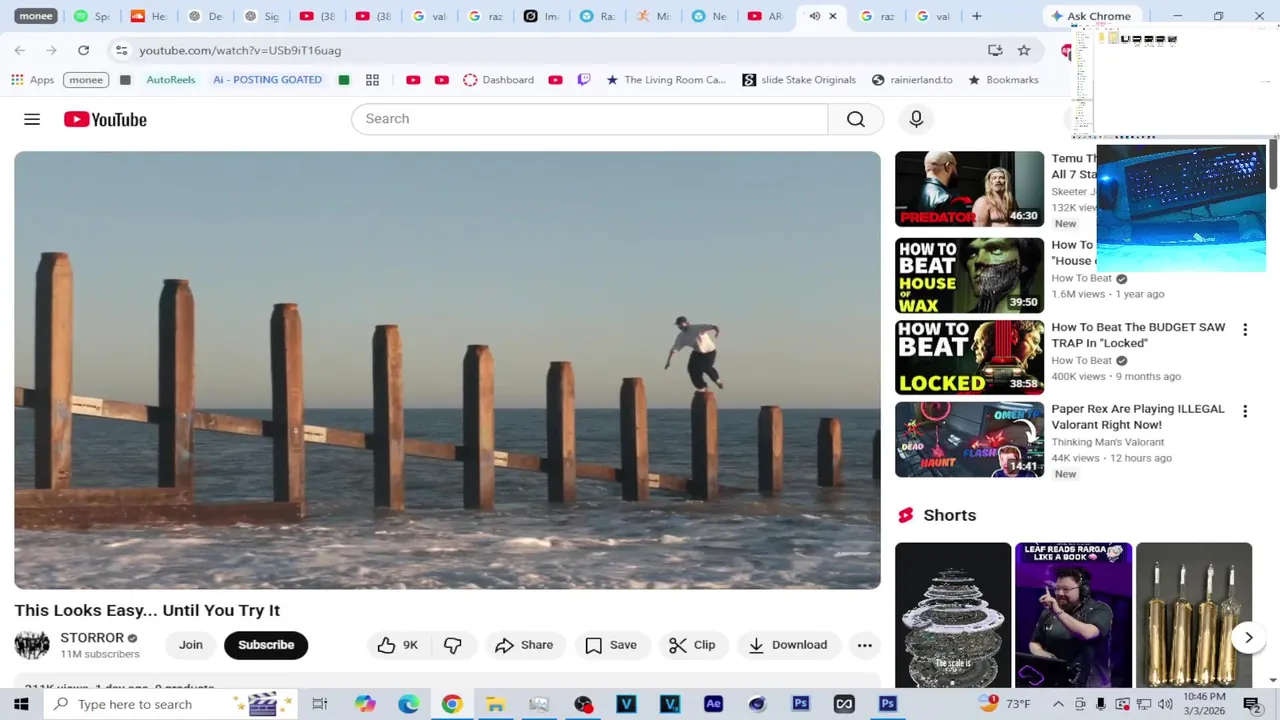Open the STORROR channel avatar
Screen dimensions: 1280x720
coord(32,645)
